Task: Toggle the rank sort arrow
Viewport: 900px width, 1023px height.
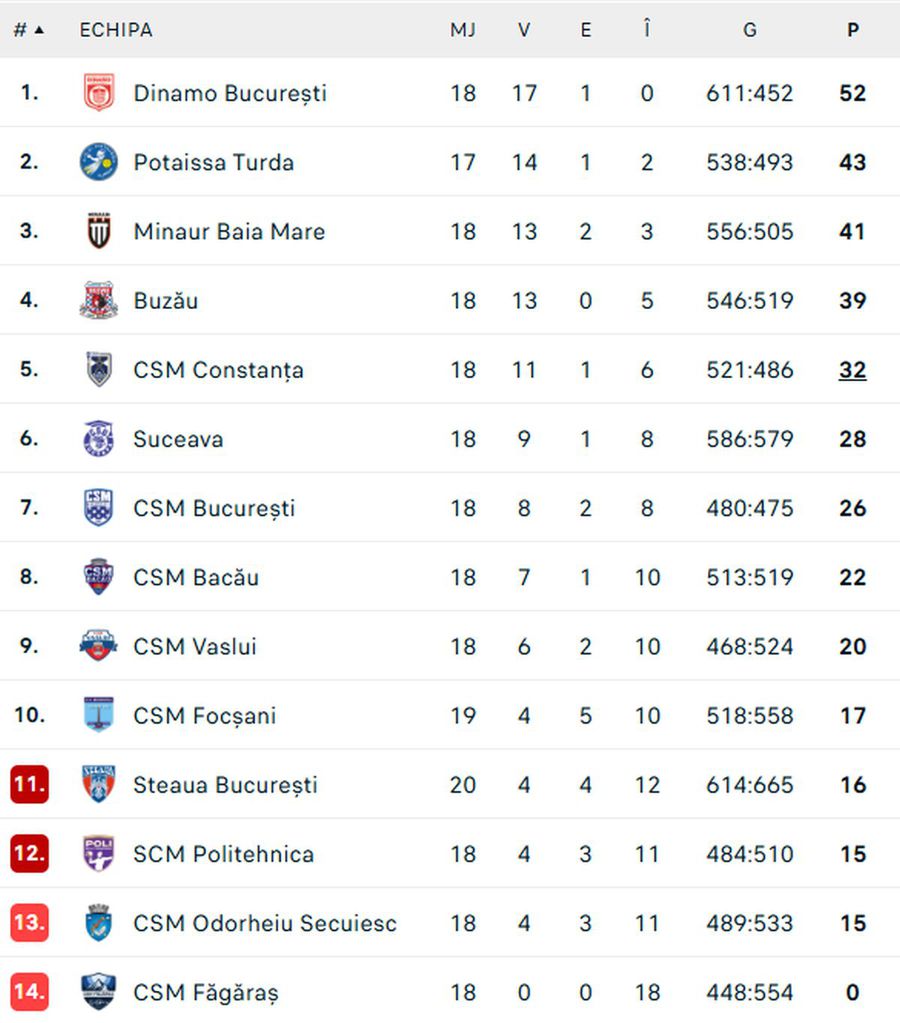Action: click(38, 29)
